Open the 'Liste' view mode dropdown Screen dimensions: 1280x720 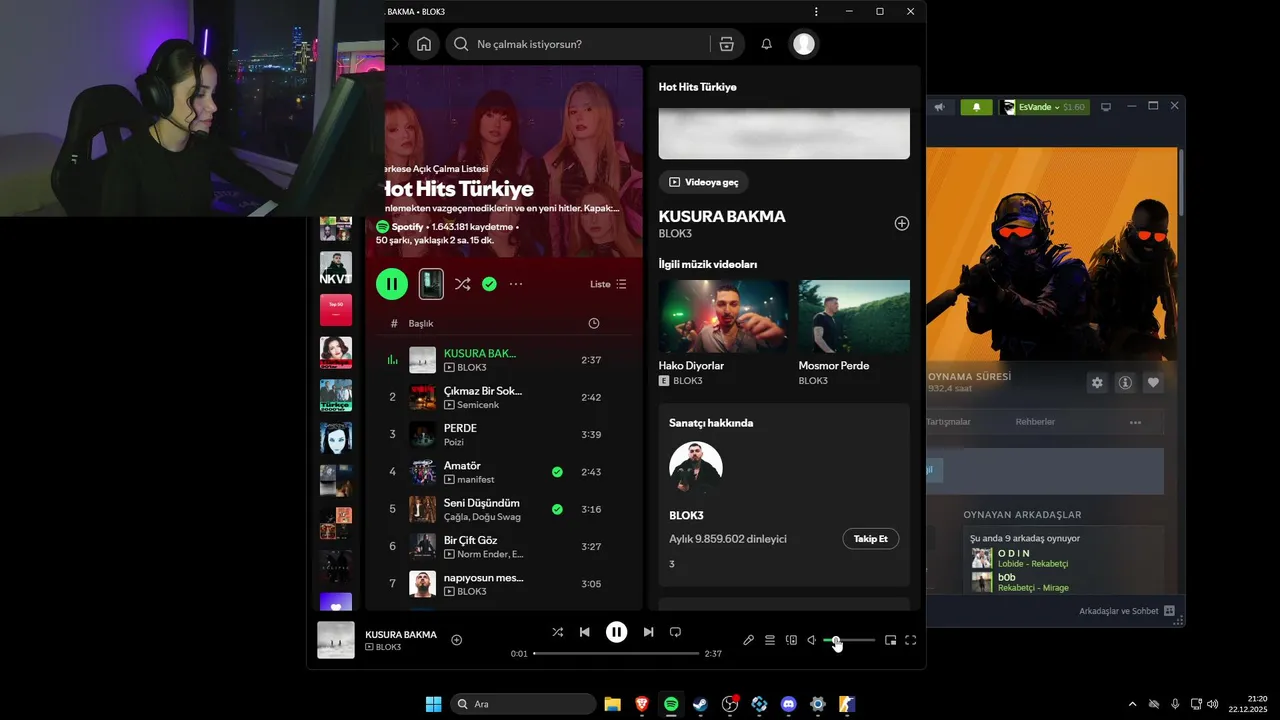click(x=608, y=284)
